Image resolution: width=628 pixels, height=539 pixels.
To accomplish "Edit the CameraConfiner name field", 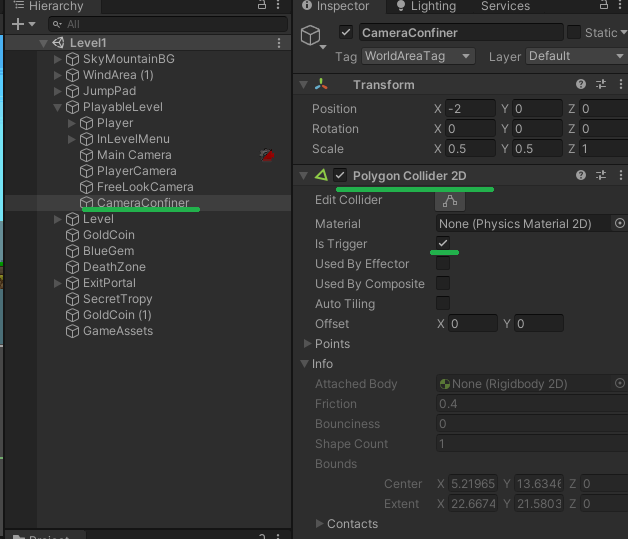I will [x=461, y=32].
